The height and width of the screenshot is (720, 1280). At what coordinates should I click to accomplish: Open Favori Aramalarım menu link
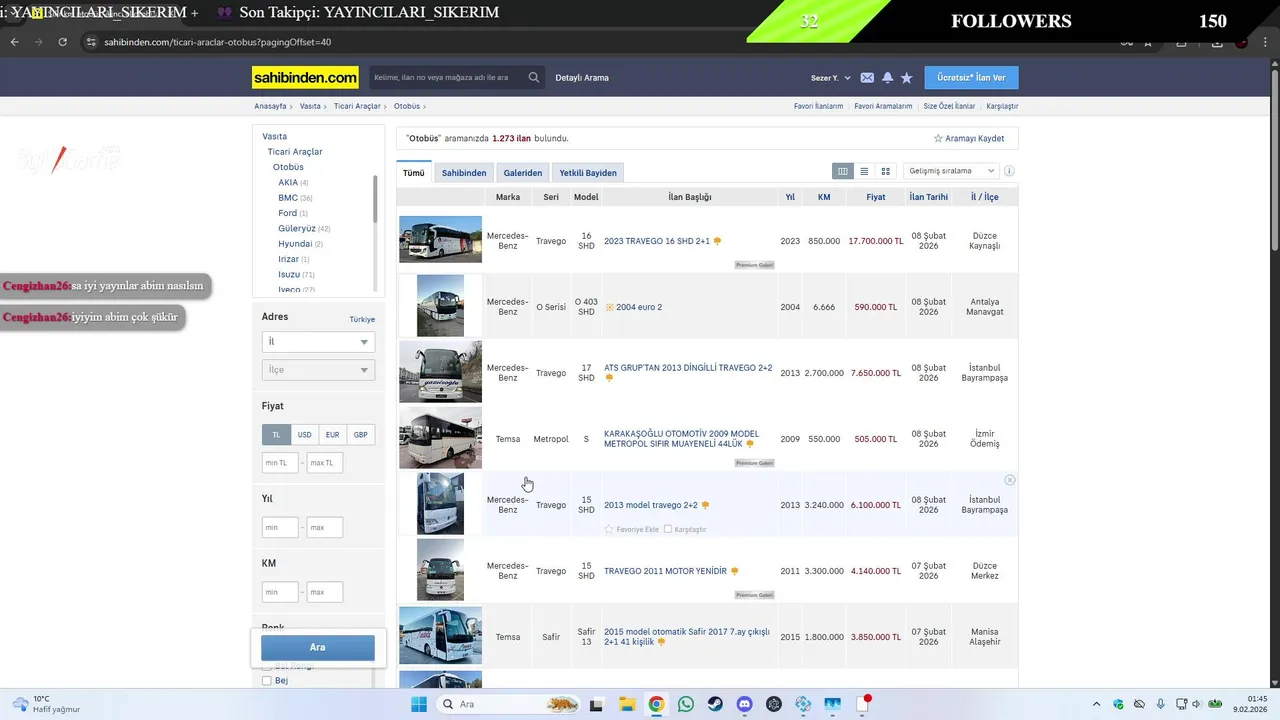[883, 106]
